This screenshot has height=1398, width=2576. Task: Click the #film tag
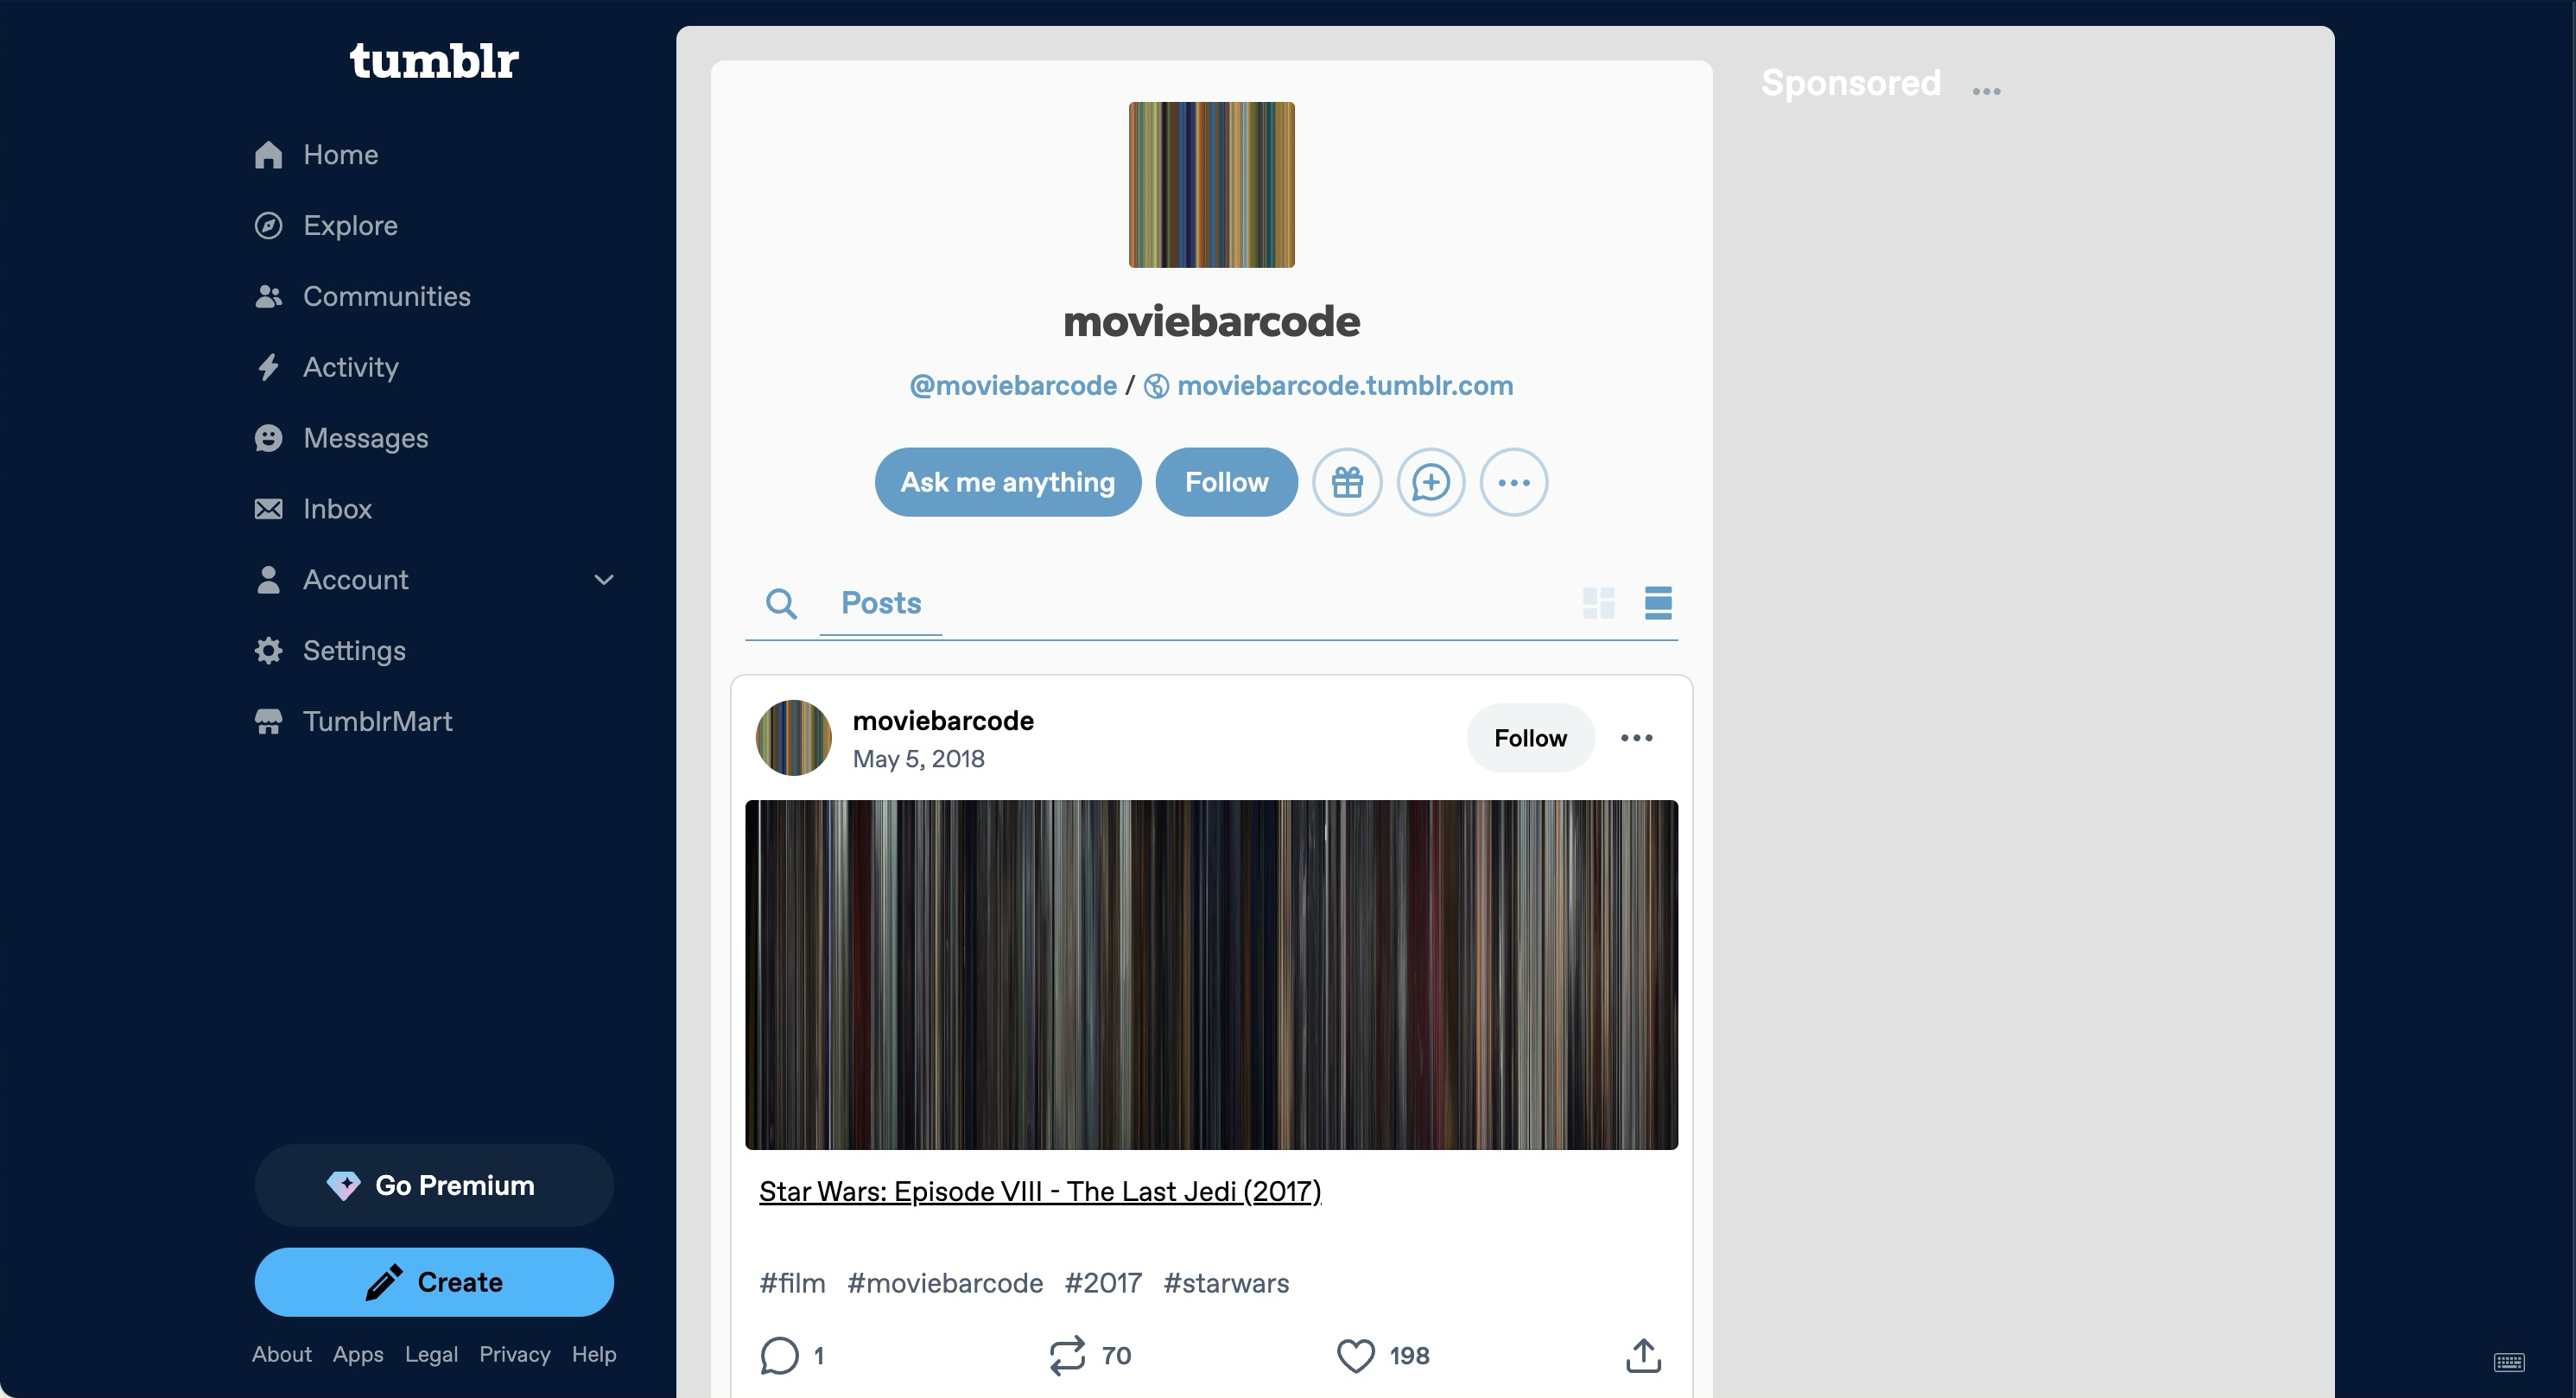(x=792, y=1283)
